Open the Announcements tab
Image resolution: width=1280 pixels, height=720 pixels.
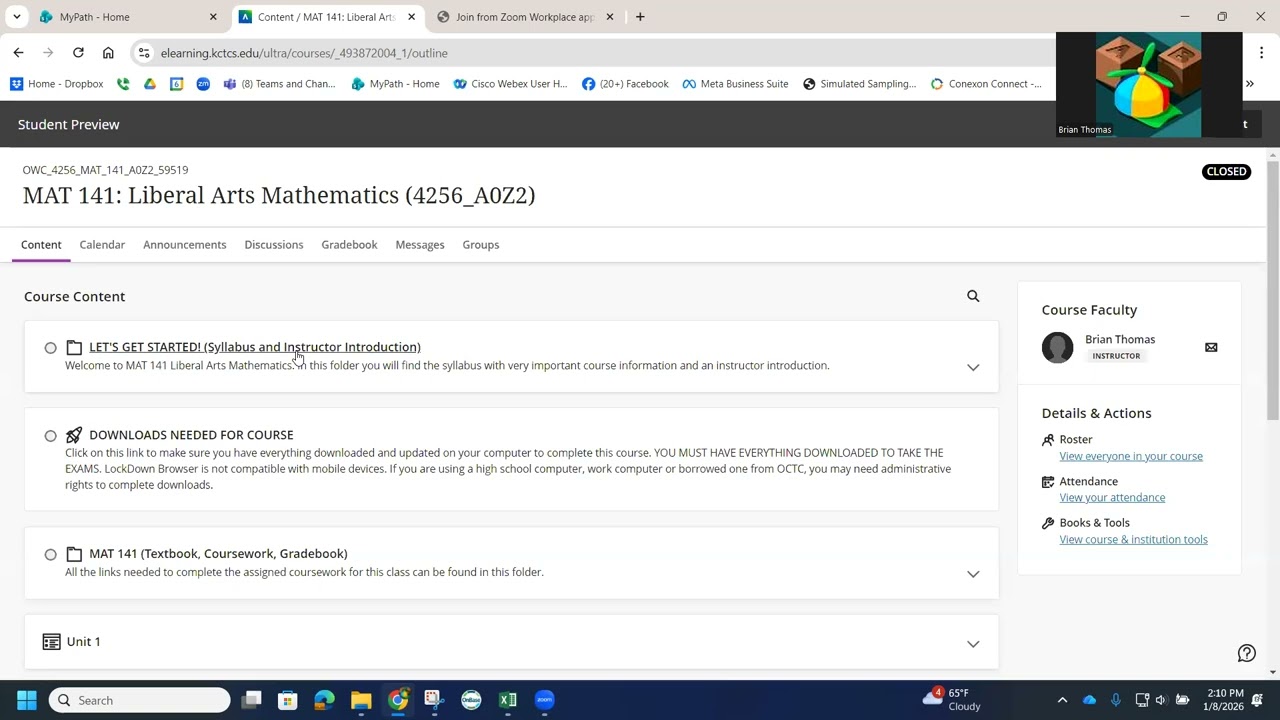(184, 244)
